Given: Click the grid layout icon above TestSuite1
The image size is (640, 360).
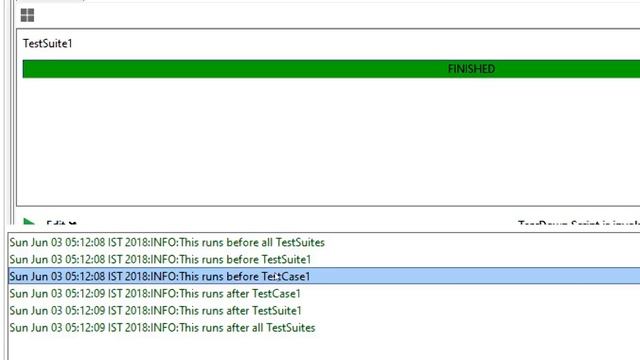Looking at the screenshot, I should (x=27, y=15).
